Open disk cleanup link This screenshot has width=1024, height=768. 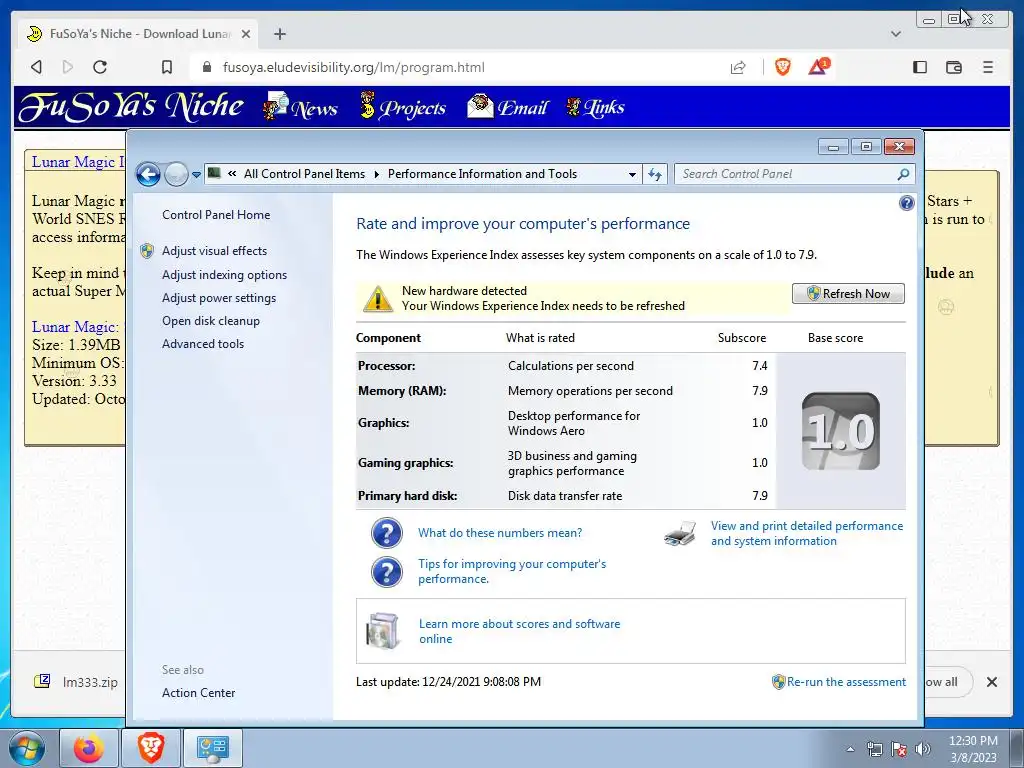click(211, 321)
